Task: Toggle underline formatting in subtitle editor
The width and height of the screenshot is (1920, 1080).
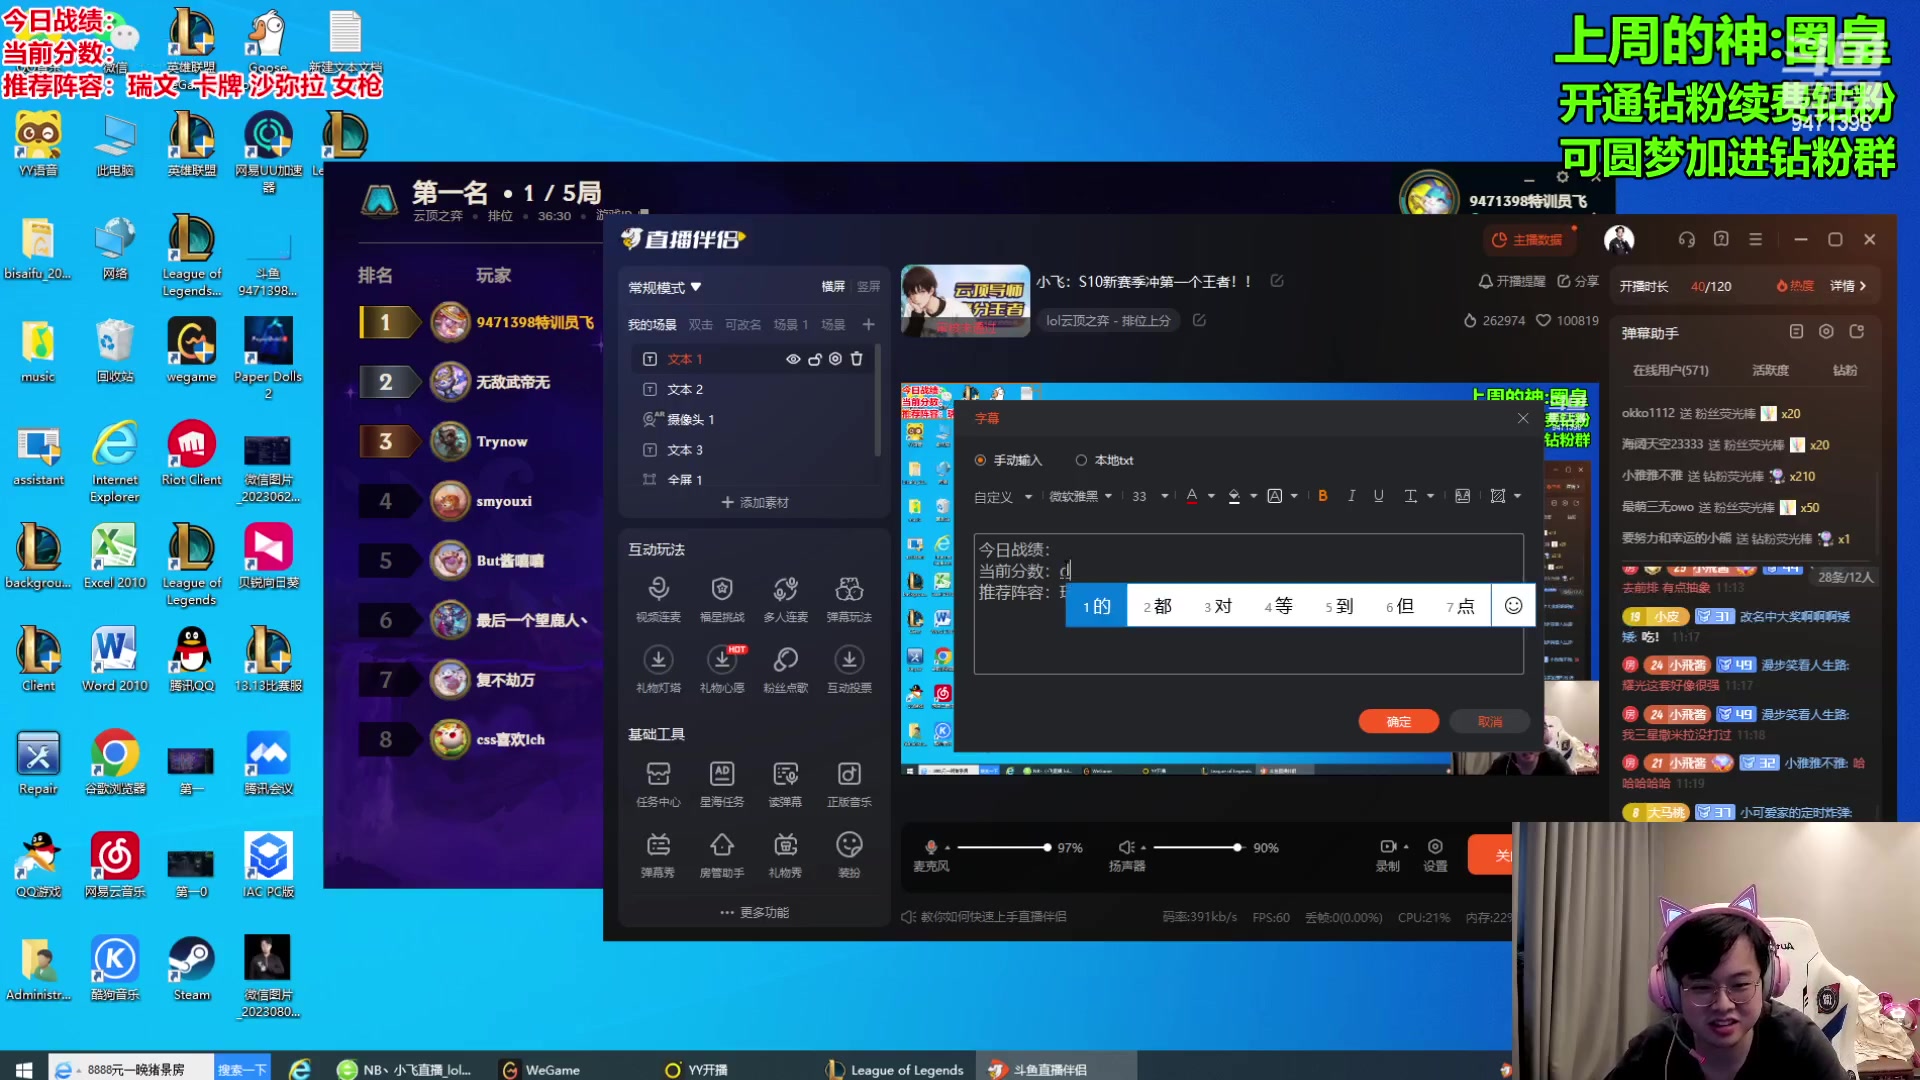Action: click(x=1379, y=496)
